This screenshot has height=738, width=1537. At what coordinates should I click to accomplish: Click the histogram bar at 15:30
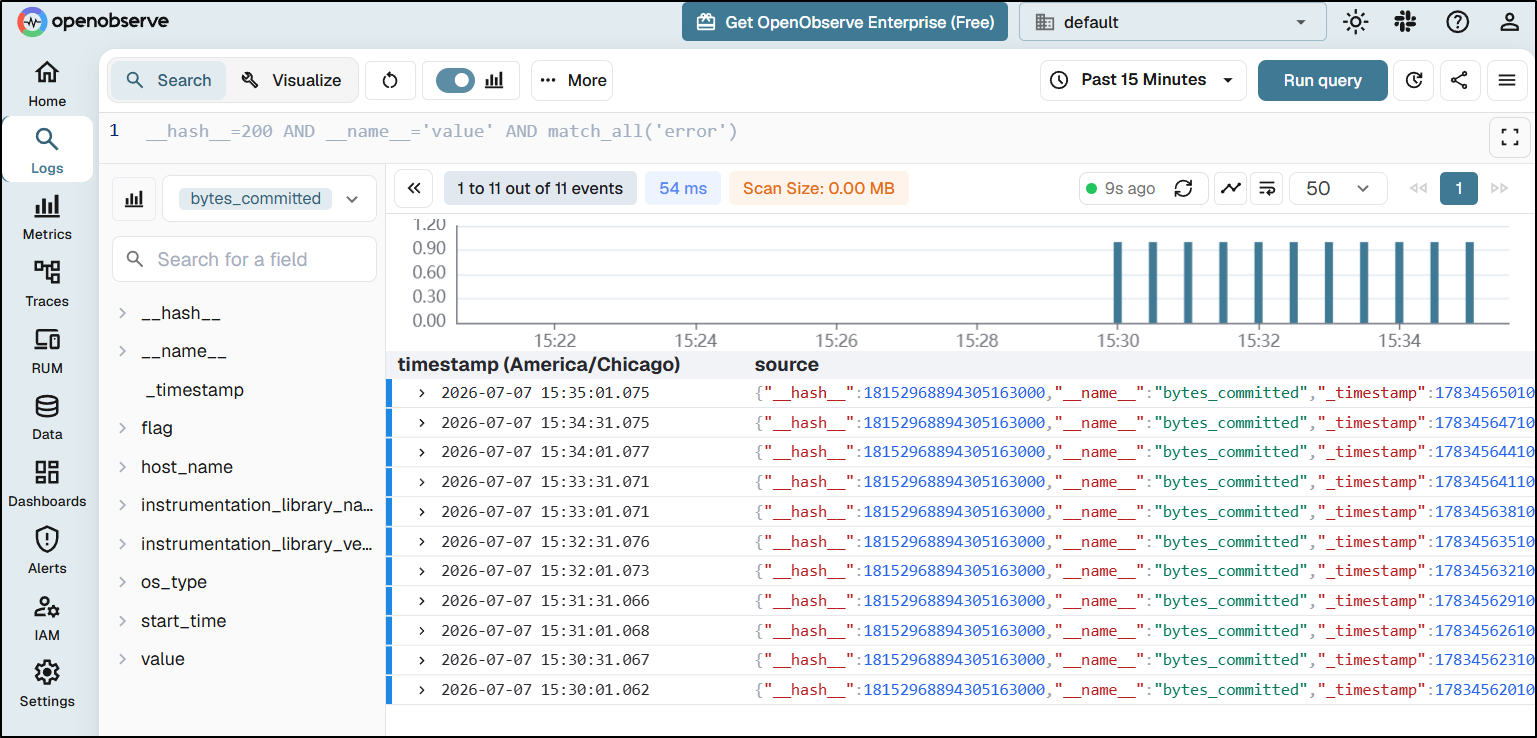(1118, 283)
